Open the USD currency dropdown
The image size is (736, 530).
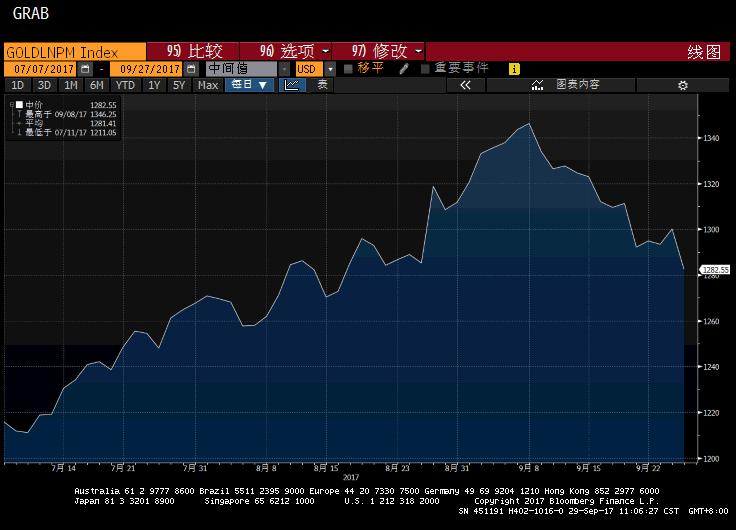tap(311, 69)
